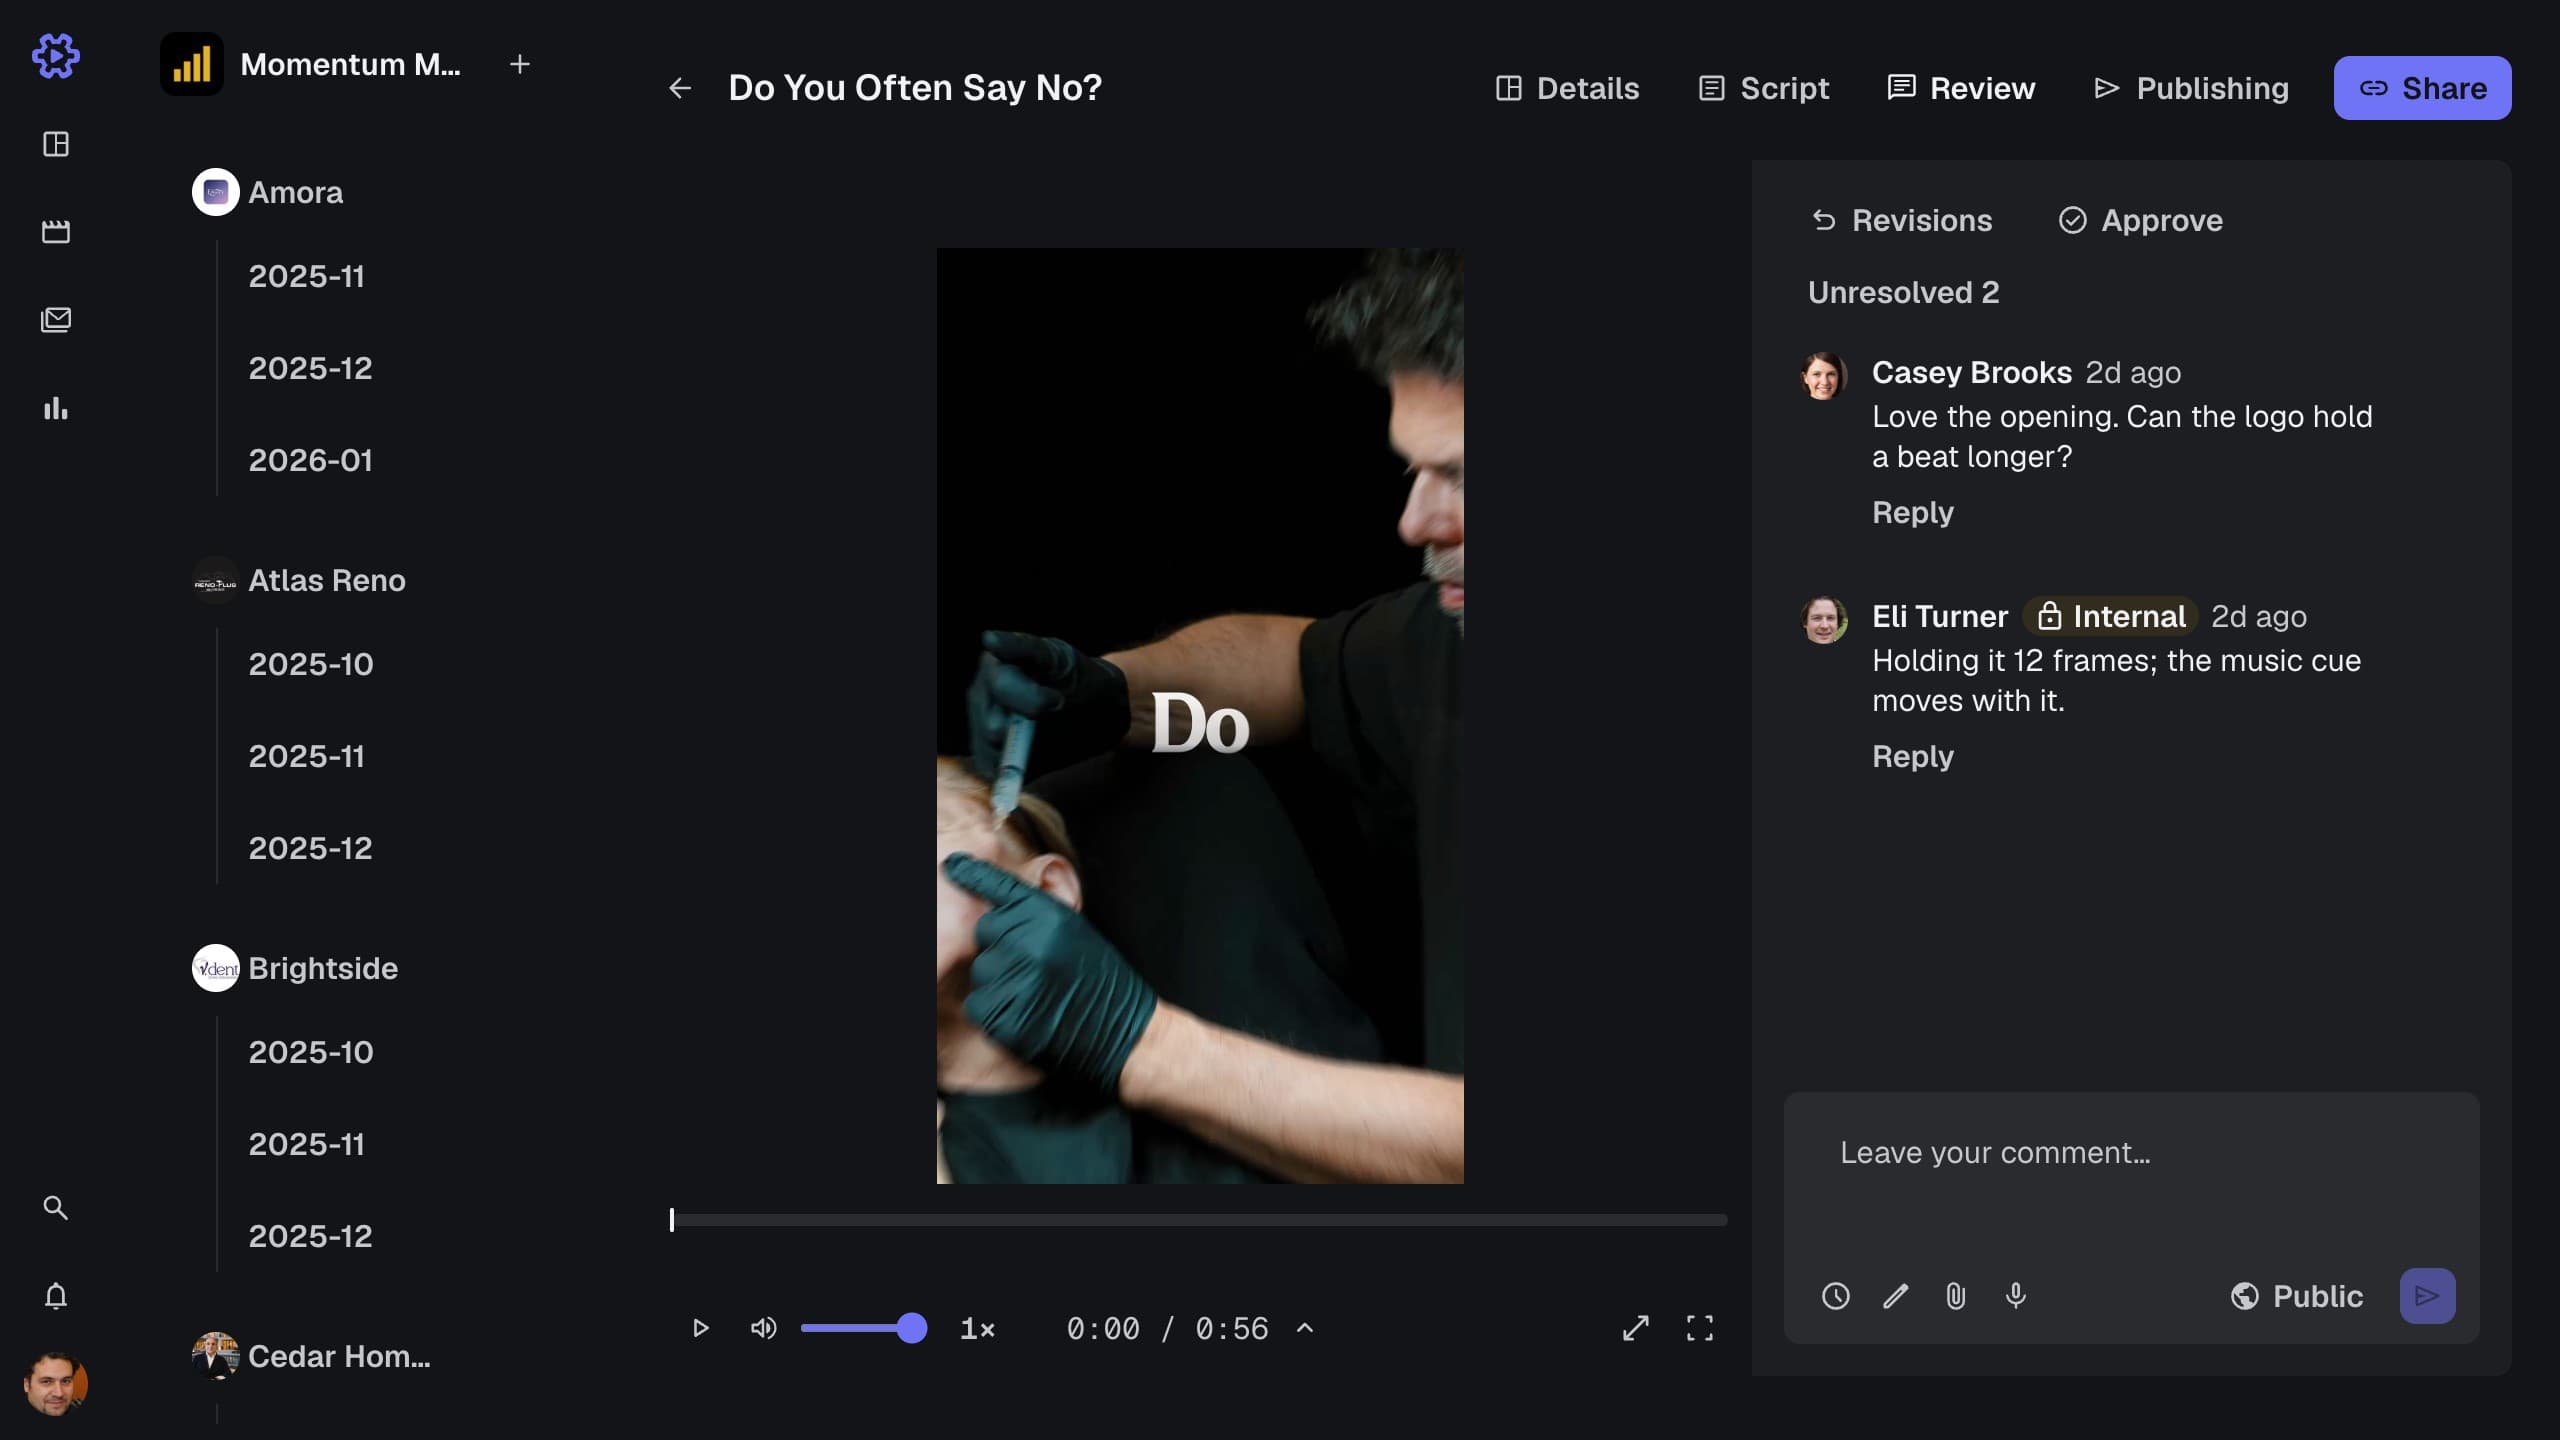Go back using the left arrow
Viewport: 2560px width, 1440px height.
click(x=680, y=88)
